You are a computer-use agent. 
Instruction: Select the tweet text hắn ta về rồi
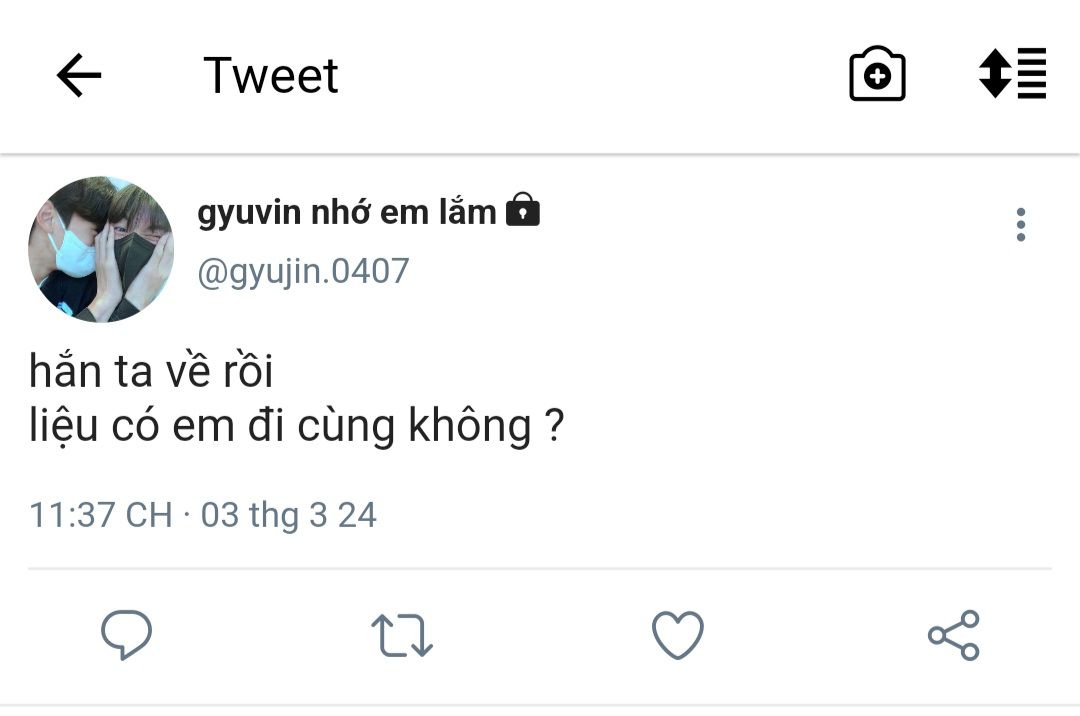pyautogui.click(x=152, y=371)
